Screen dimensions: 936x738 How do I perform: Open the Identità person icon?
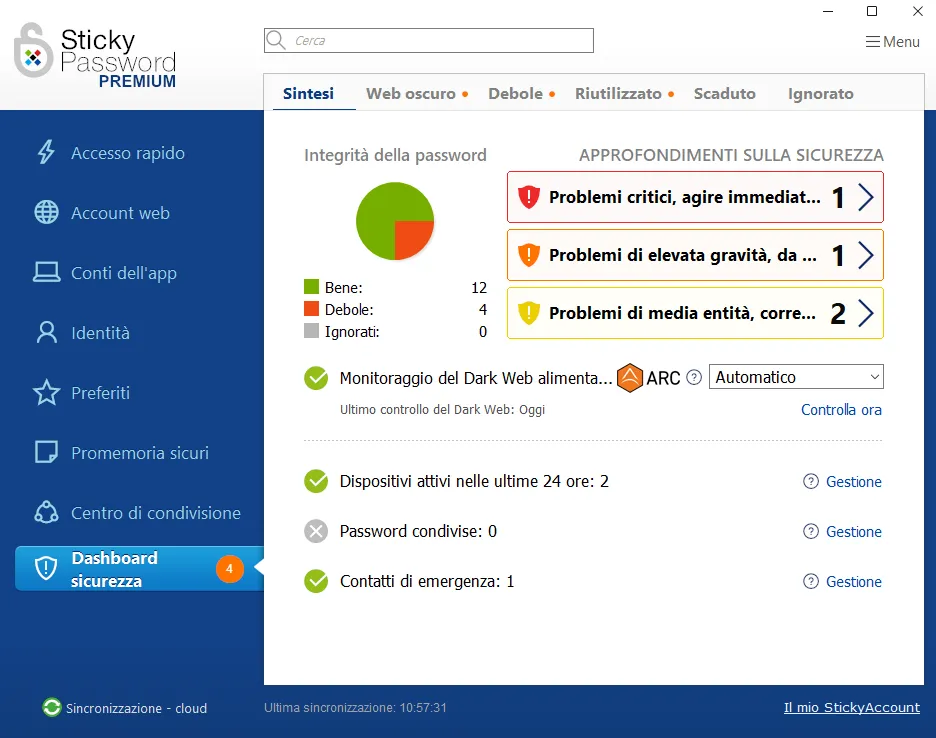pos(46,333)
